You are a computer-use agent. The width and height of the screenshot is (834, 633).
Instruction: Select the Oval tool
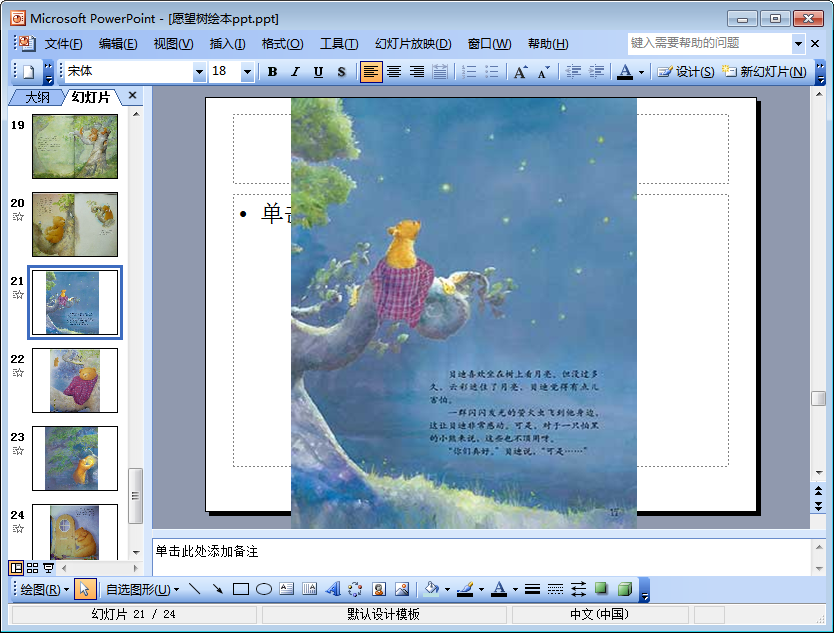(264, 589)
